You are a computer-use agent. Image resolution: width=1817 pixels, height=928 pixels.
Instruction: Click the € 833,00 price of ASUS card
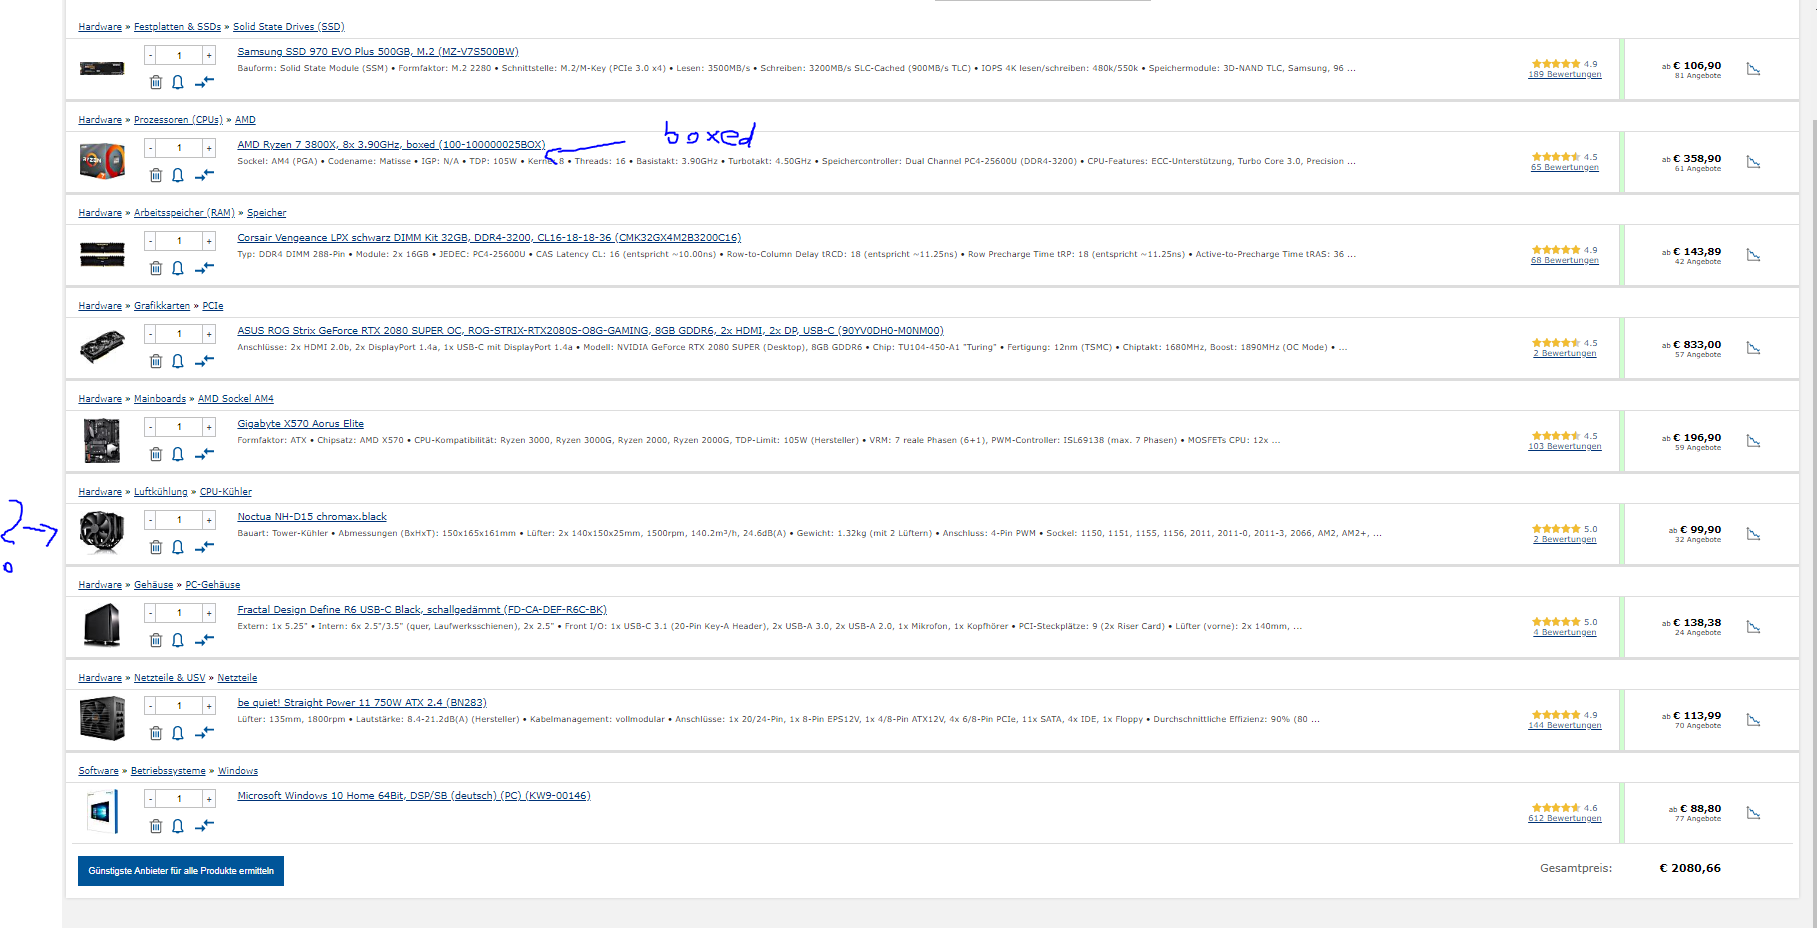(1697, 344)
